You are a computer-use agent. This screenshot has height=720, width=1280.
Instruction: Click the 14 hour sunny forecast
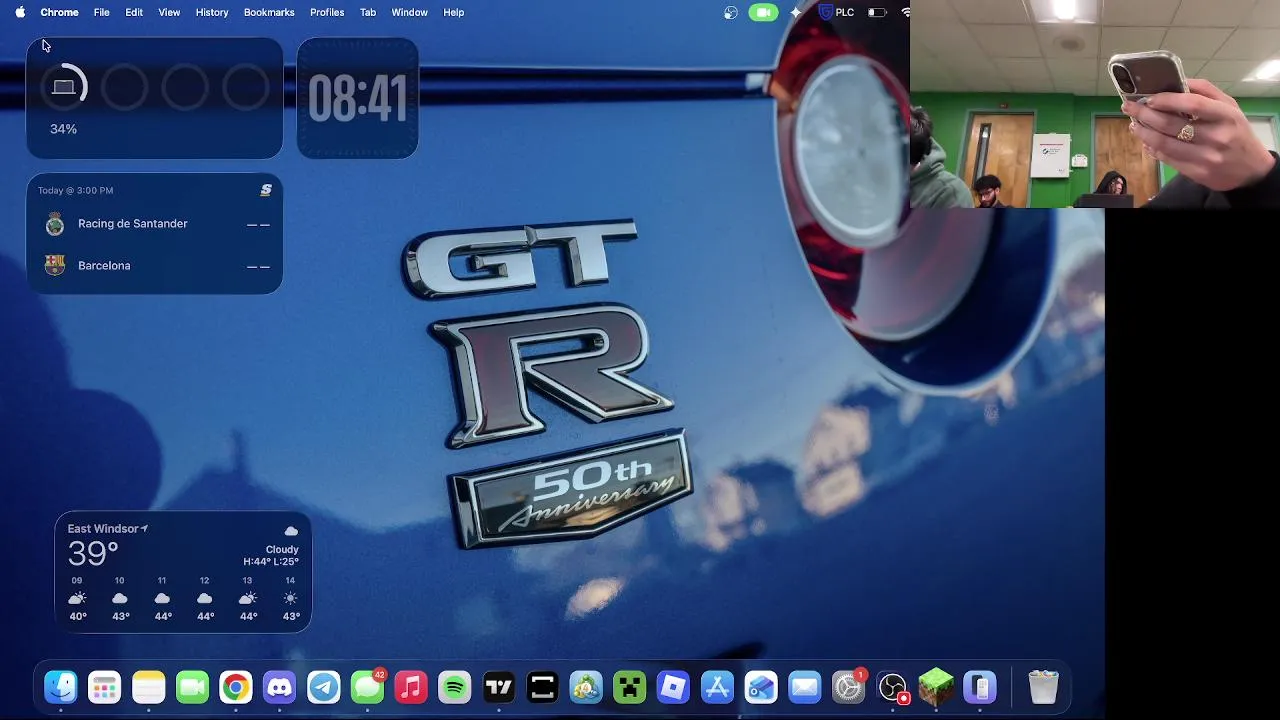pyautogui.click(x=291, y=598)
